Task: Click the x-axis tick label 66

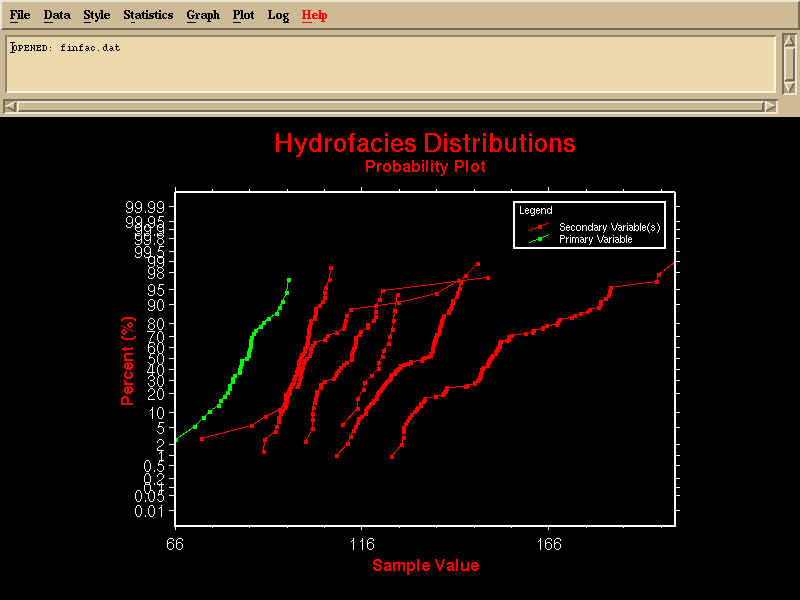Action: [x=174, y=544]
